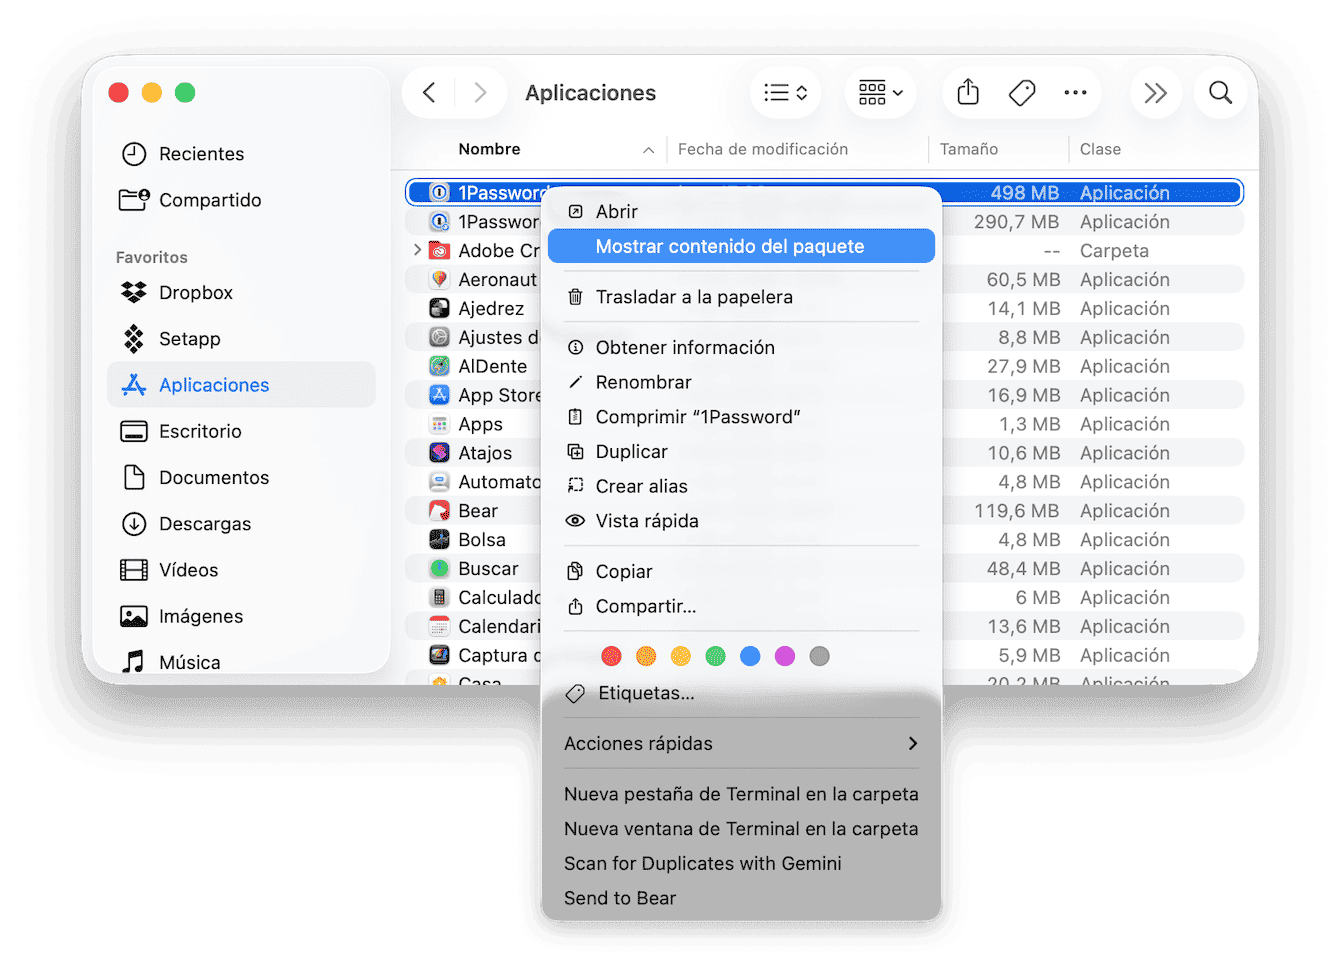This screenshot has width=1340, height=961.
Task: Apply the purple color tag
Action: point(785,656)
